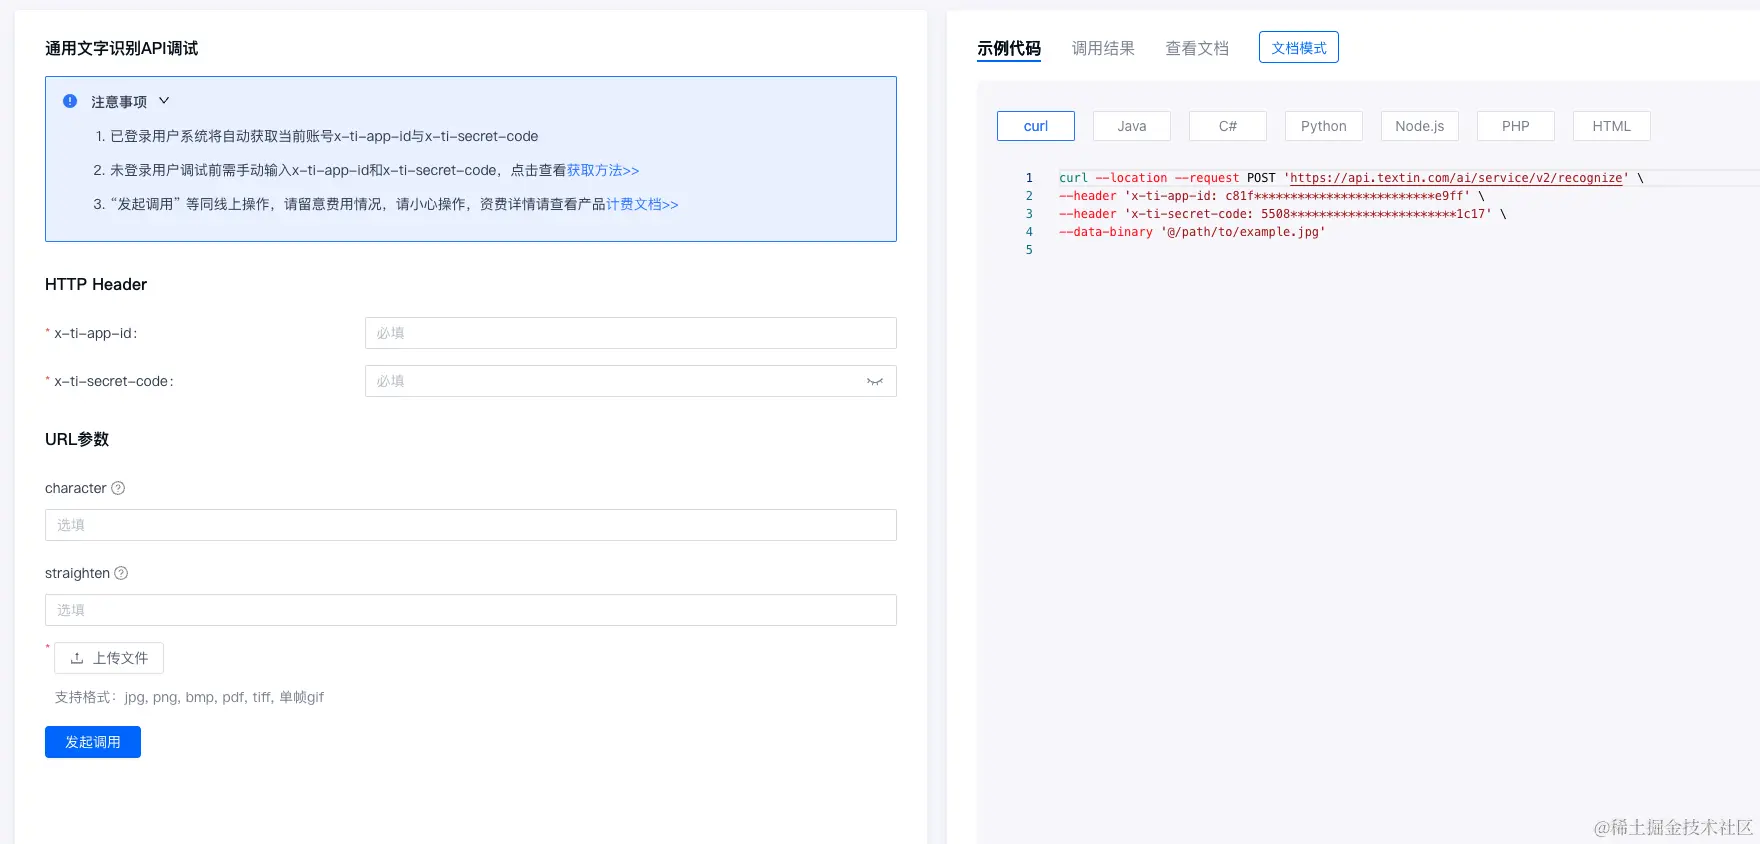Click the straighten parameter input field
The image size is (1760, 844).
471,610
